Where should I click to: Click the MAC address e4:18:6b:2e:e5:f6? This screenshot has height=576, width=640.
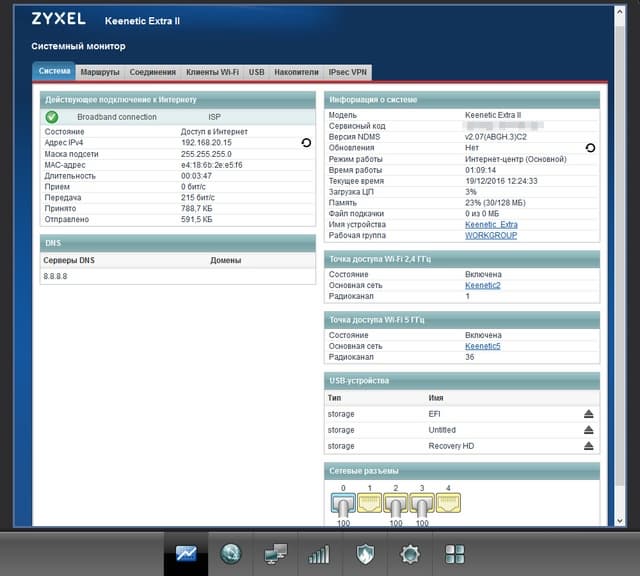pyautogui.click(x=211, y=165)
